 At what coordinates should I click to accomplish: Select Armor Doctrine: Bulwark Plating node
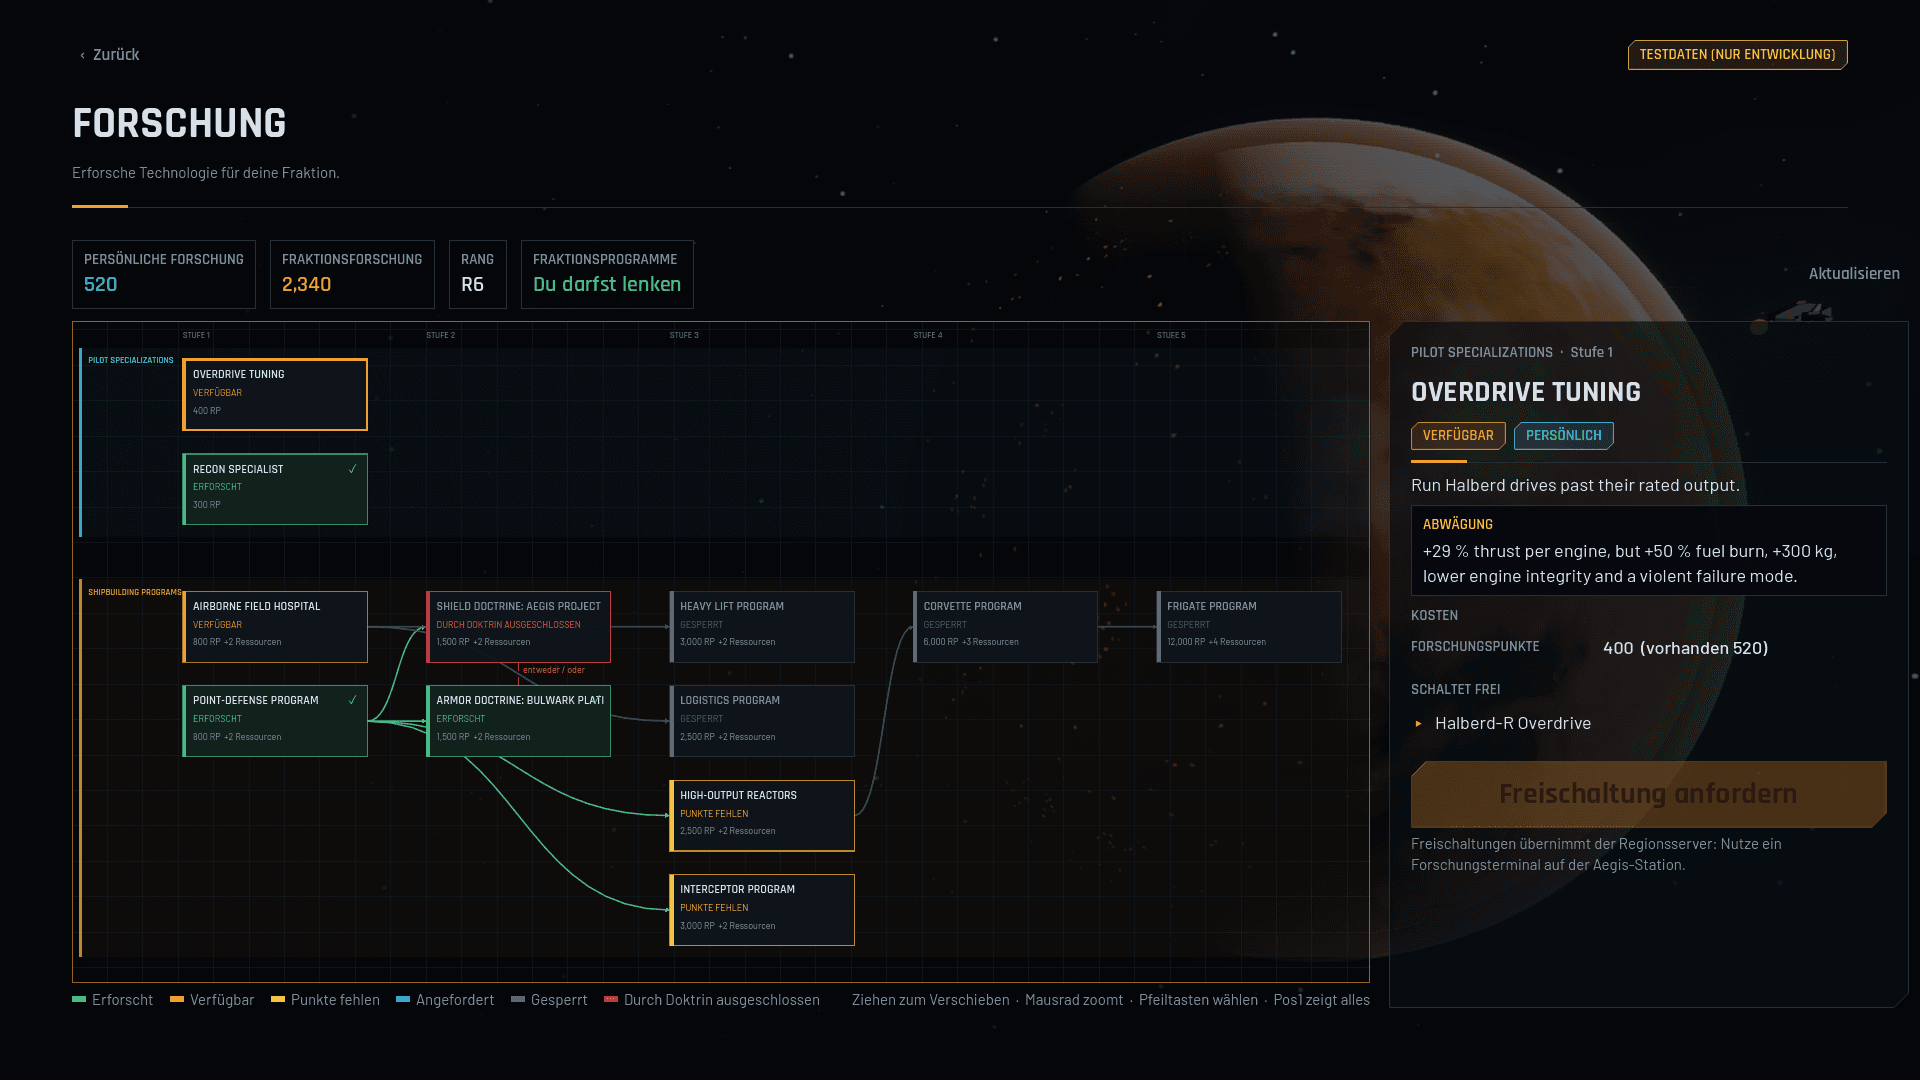518,721
